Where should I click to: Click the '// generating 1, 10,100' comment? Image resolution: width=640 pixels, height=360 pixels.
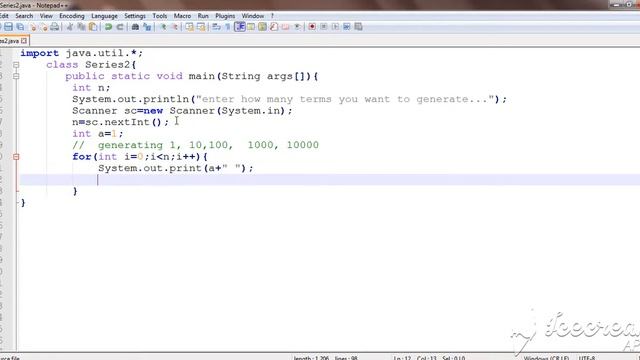point(196,145)
